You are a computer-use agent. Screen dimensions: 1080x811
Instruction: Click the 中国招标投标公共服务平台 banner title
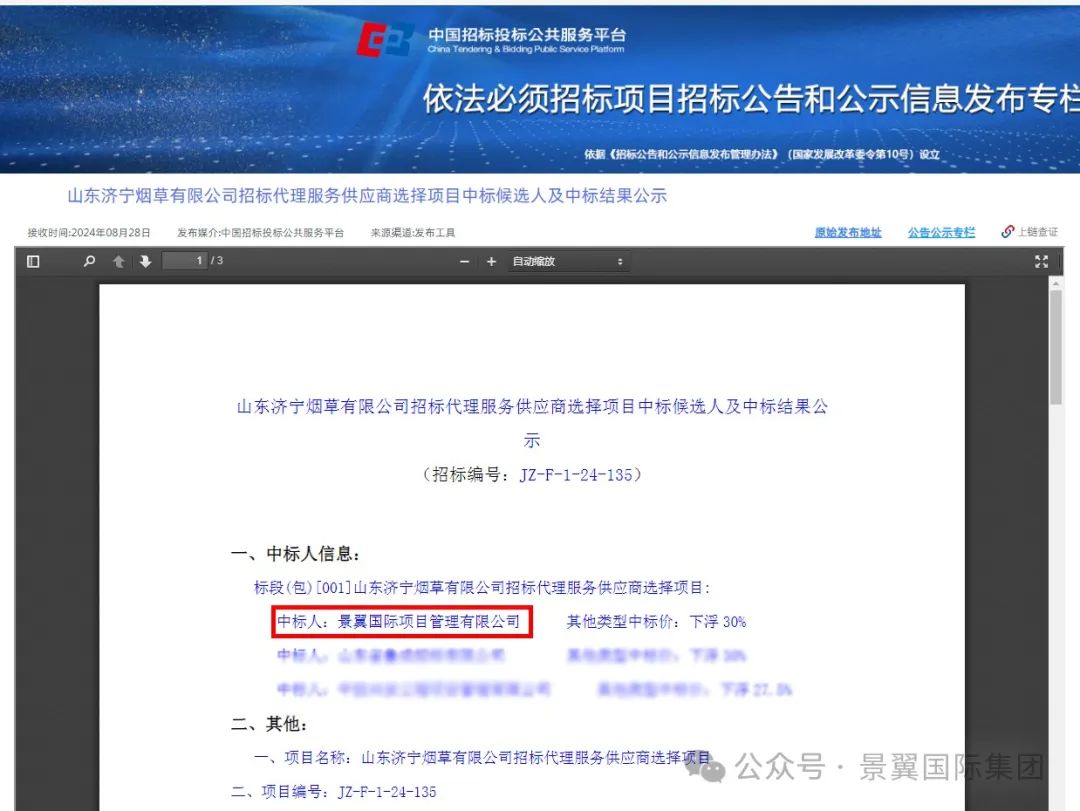point(527,34)
